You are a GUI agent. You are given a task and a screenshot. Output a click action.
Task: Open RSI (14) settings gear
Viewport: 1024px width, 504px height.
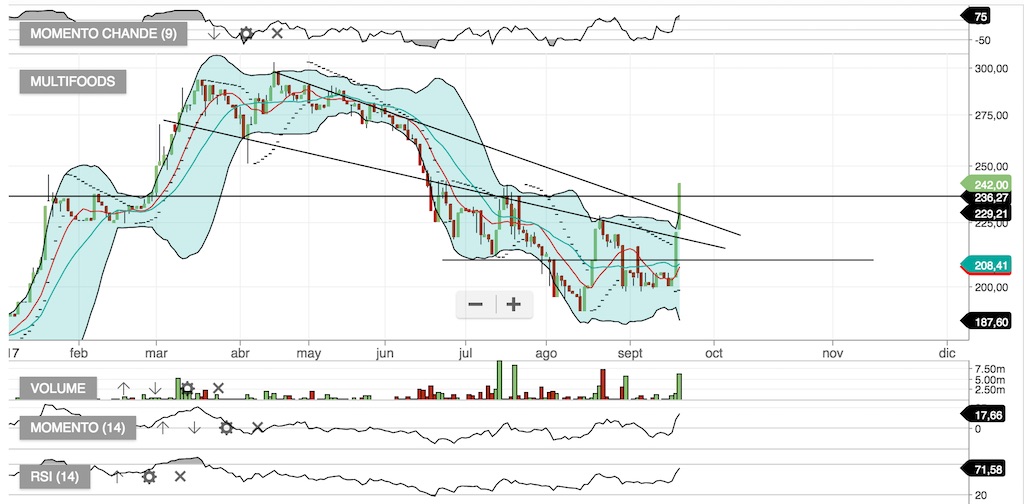pos(149,477)
